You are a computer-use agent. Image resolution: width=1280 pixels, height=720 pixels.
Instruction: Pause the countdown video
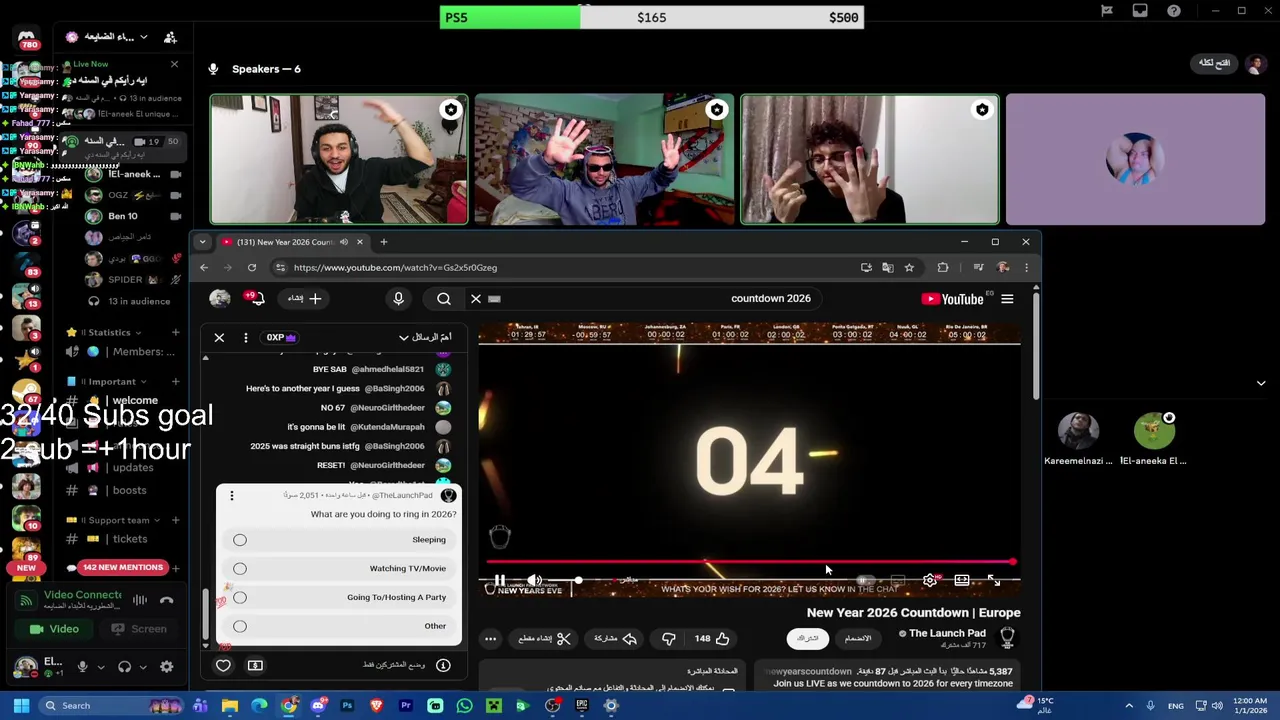pos(499,580)
